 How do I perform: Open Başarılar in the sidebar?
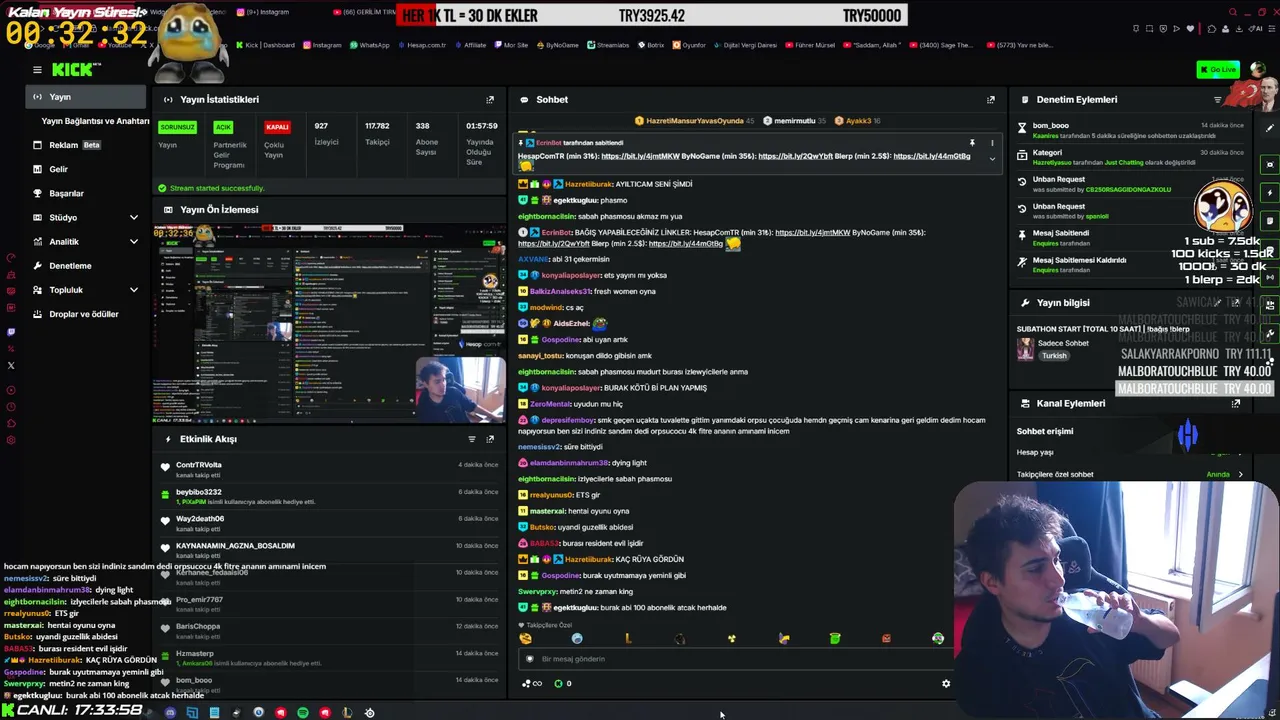coord(66,193)
